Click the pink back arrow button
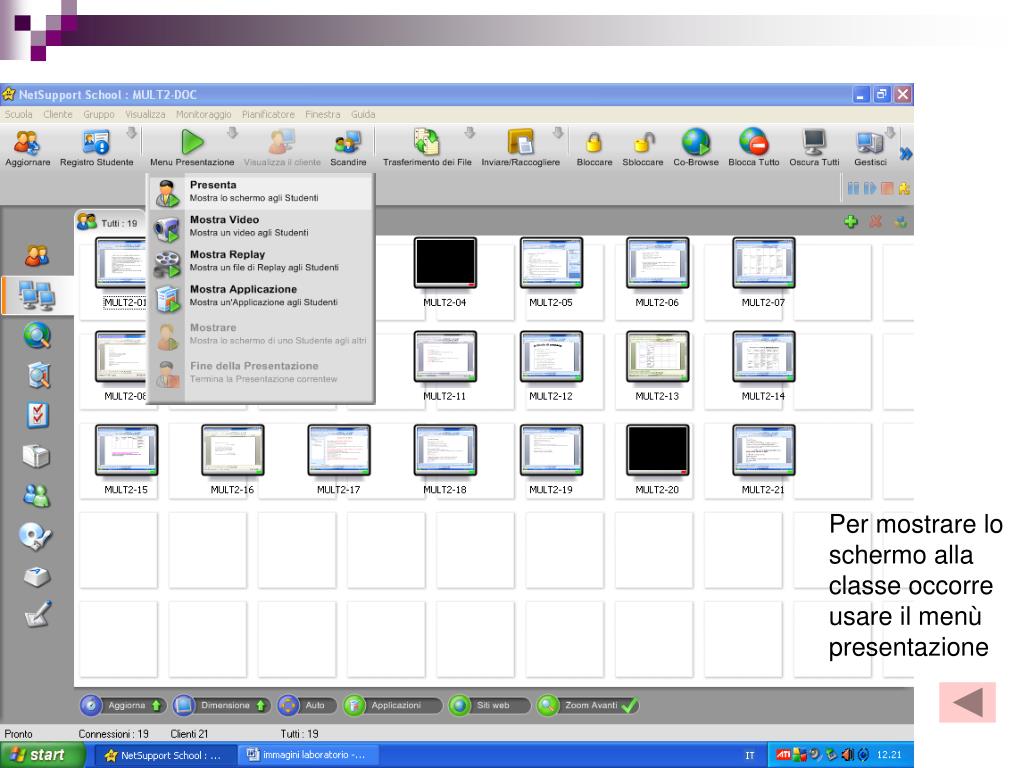The image size is (1024, 768). point(967,702)
